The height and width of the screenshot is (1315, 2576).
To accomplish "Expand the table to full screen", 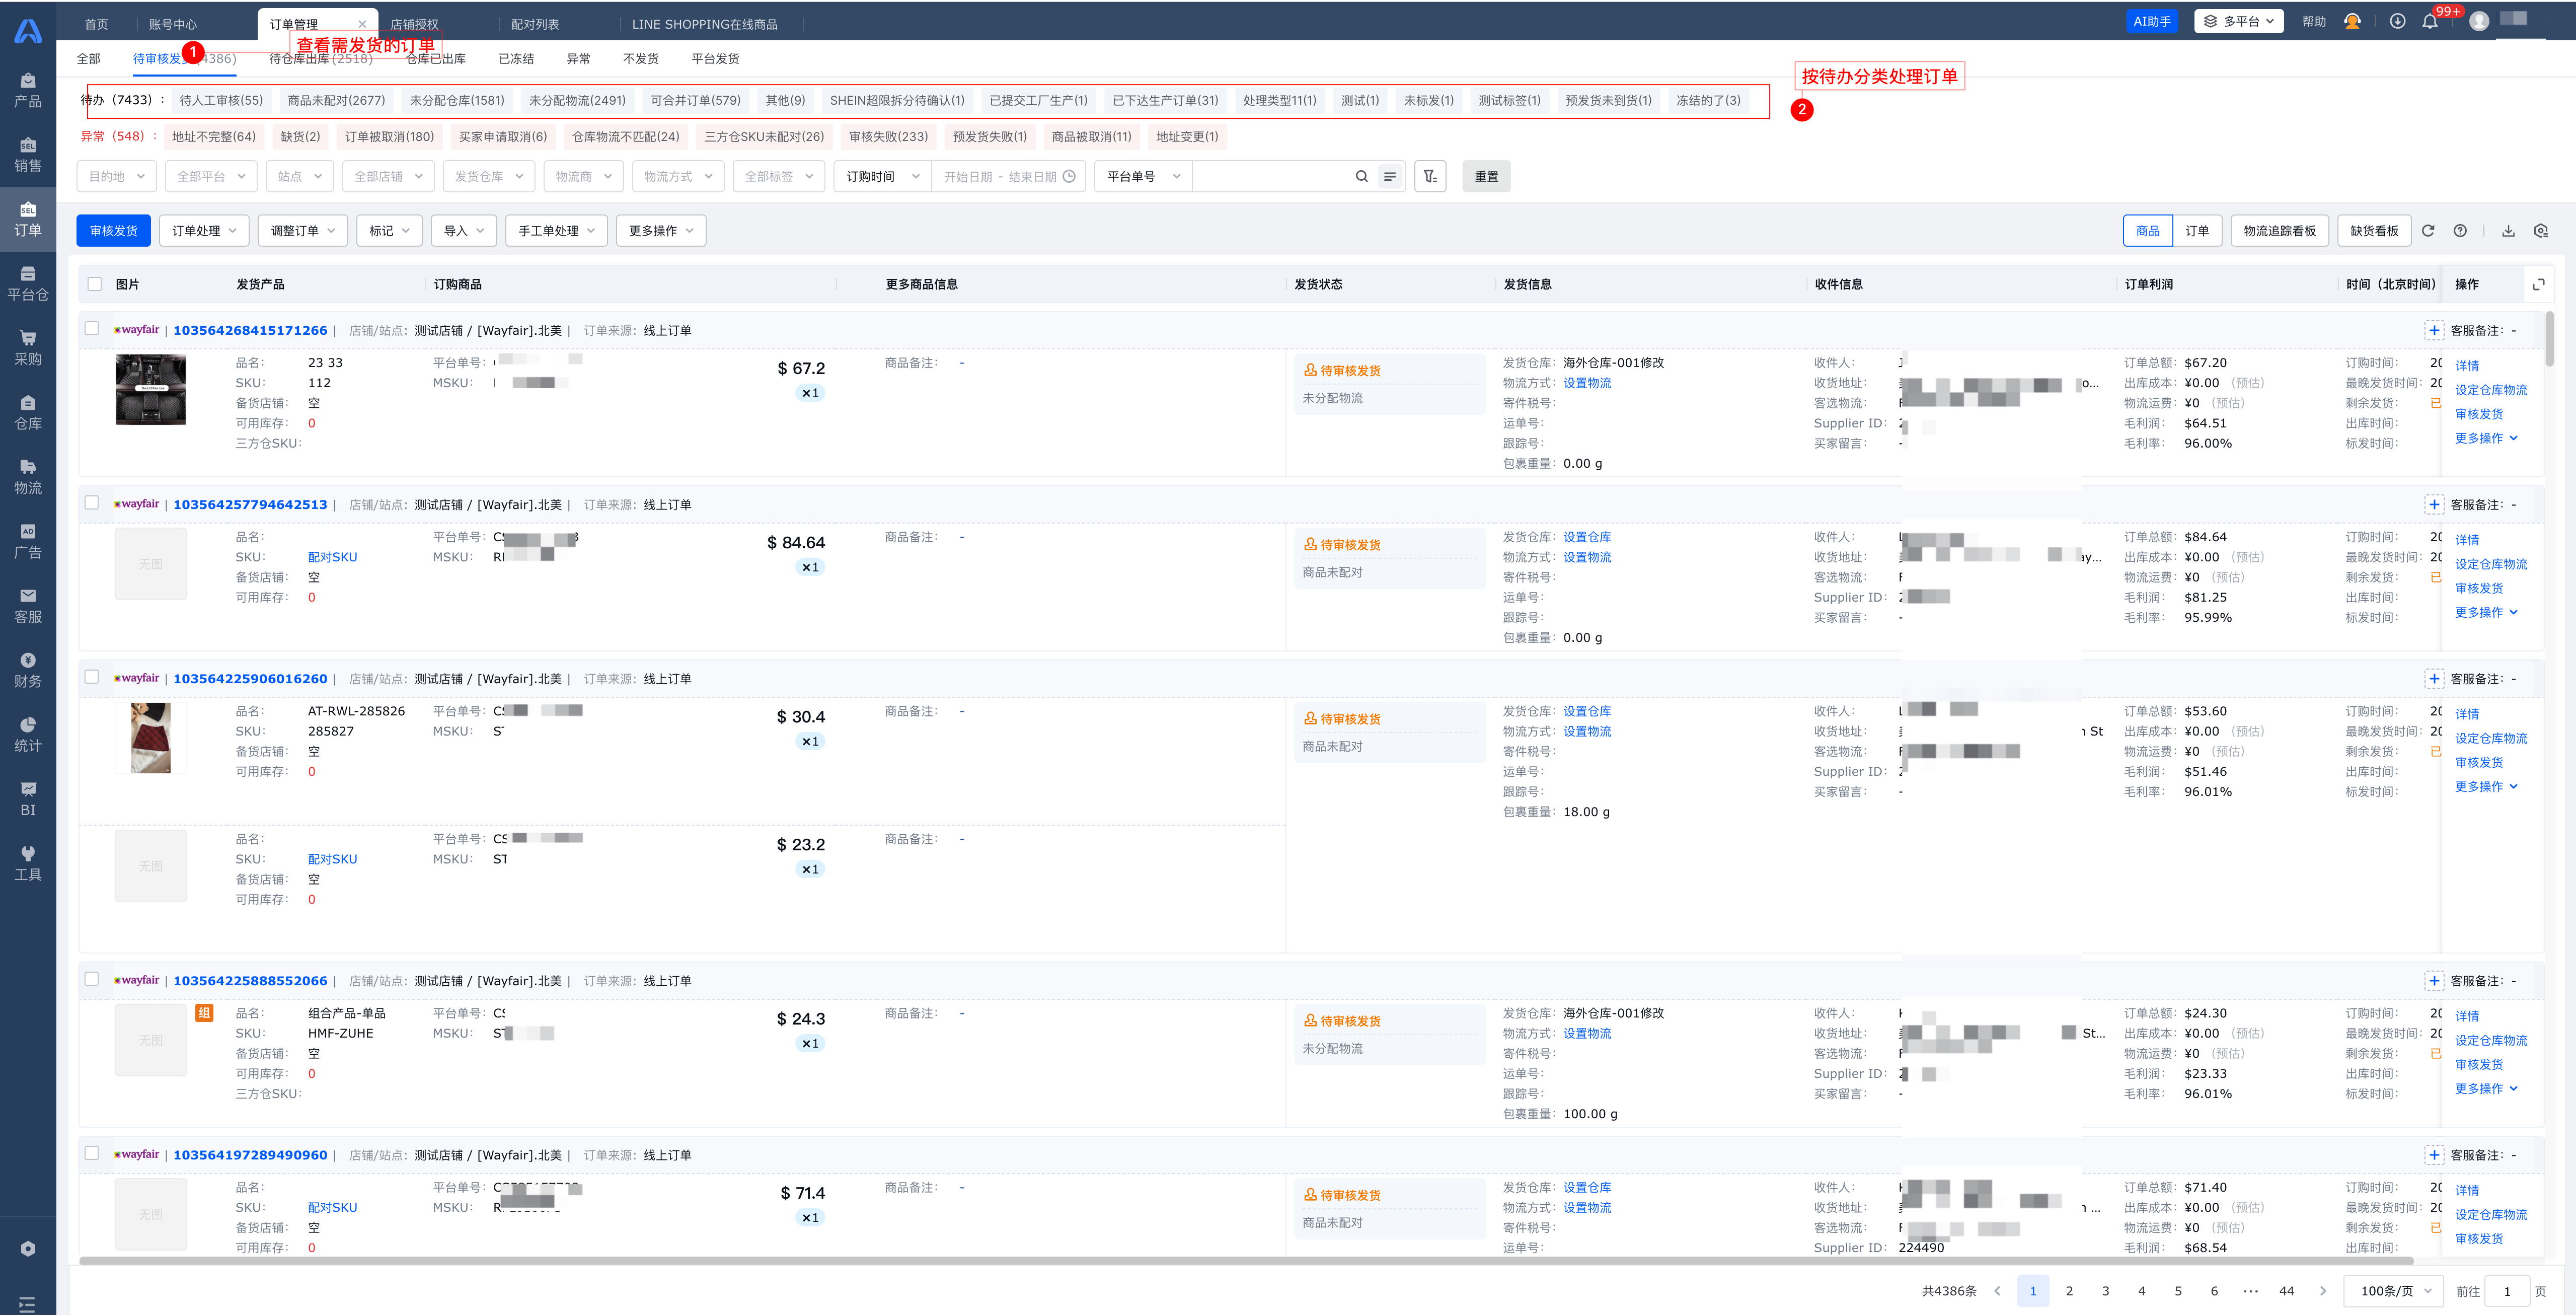I will [2538, 284].
